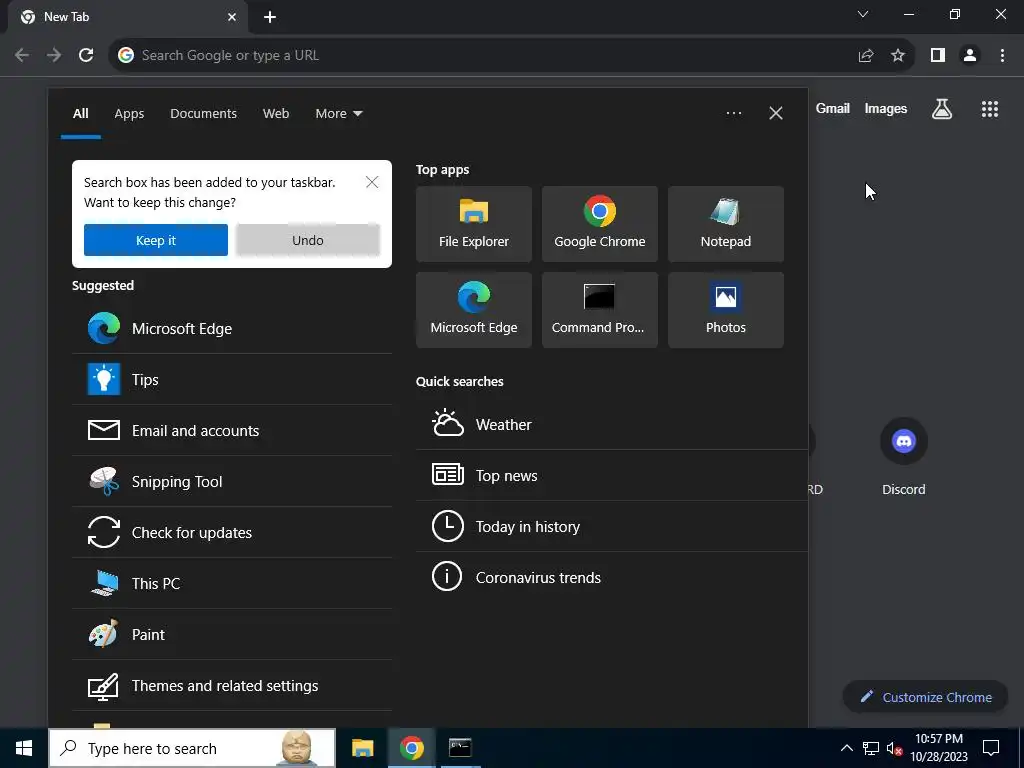Select the All search tab
This screenshot has height=768, width=1024.
(x=80, y=114)
